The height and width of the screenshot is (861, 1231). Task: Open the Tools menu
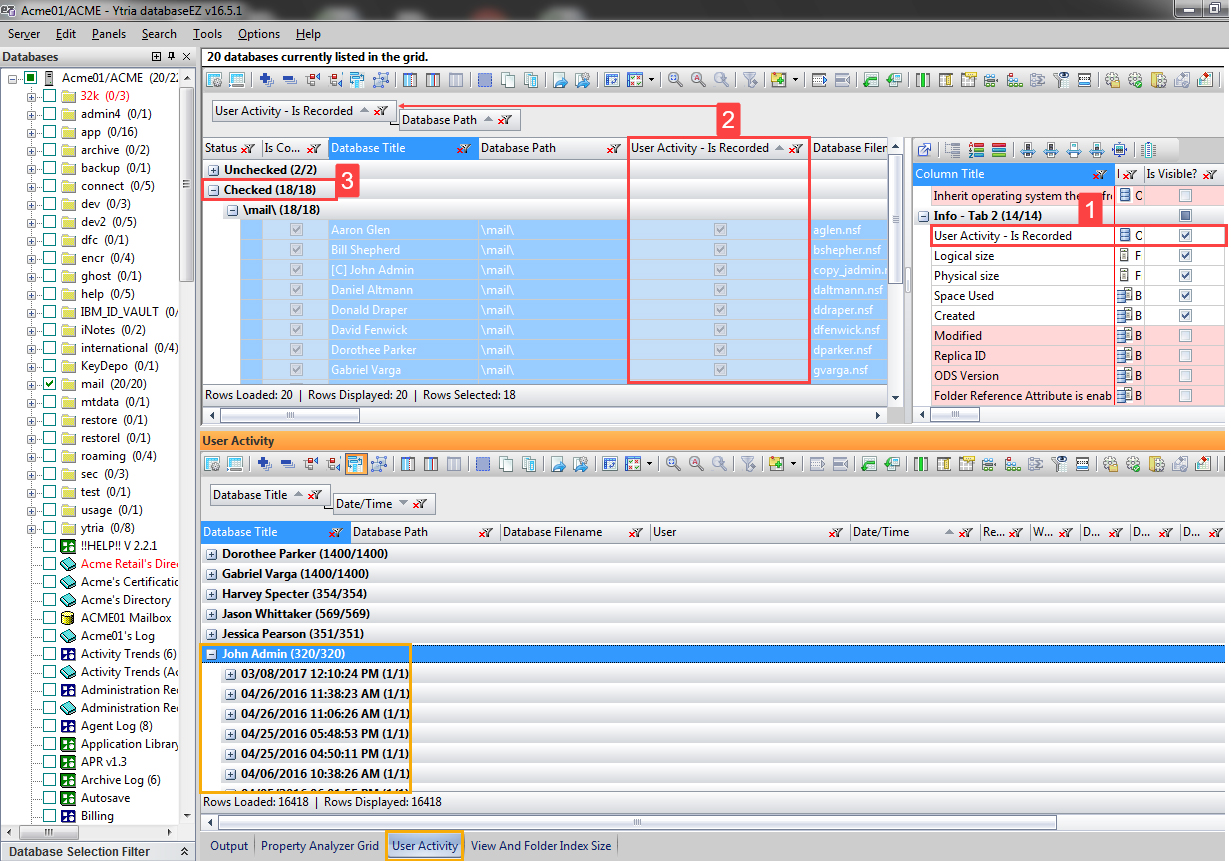(x=207, y=34)
